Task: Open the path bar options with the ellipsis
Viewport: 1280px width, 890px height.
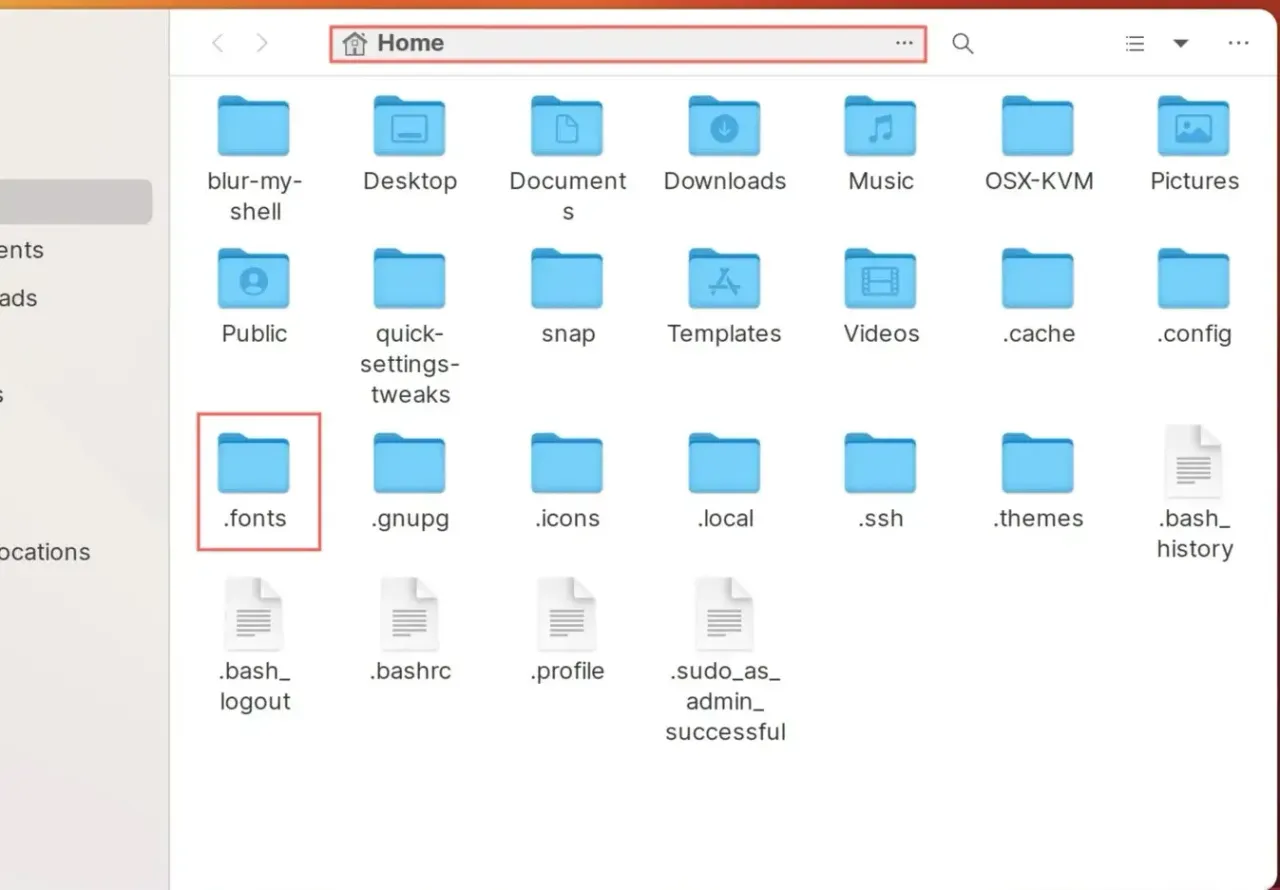Action: click(904, 43)
